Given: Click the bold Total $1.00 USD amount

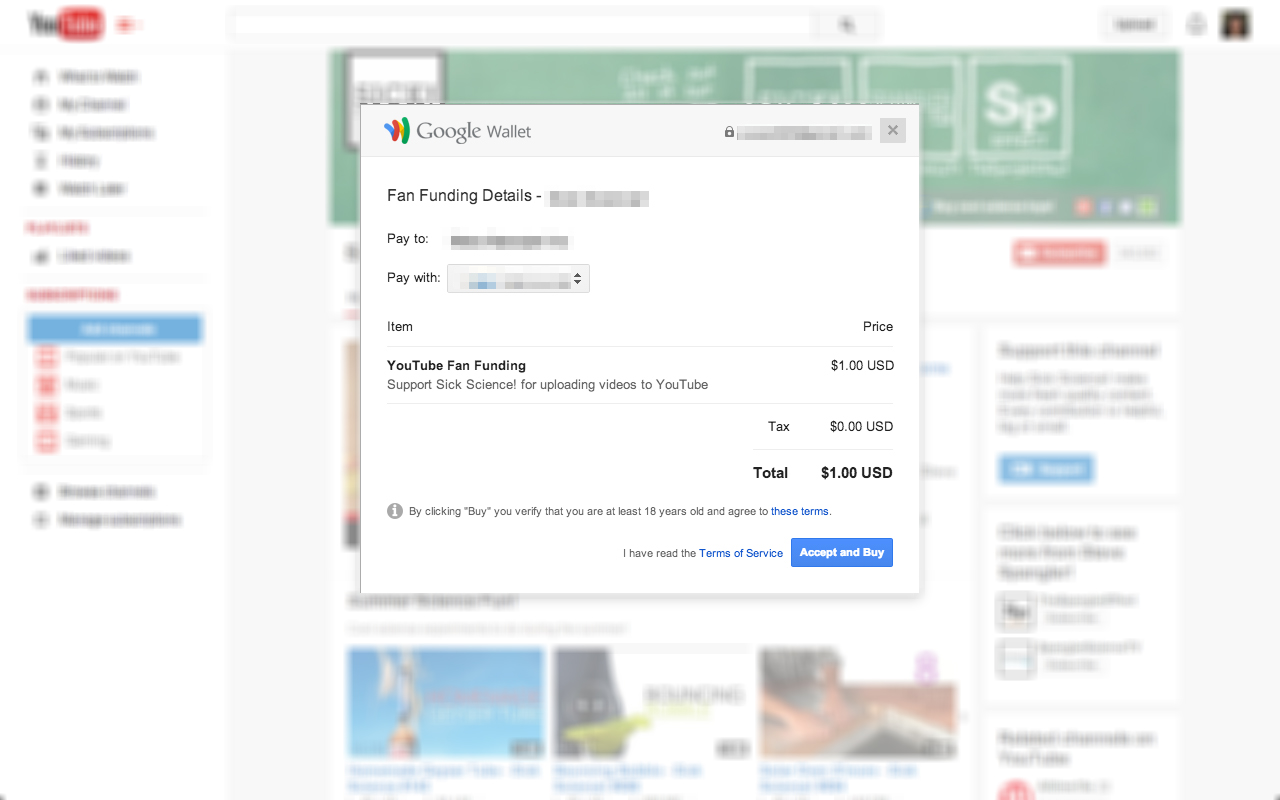Looking at the screenshot, I should click(x=856, y=473).
